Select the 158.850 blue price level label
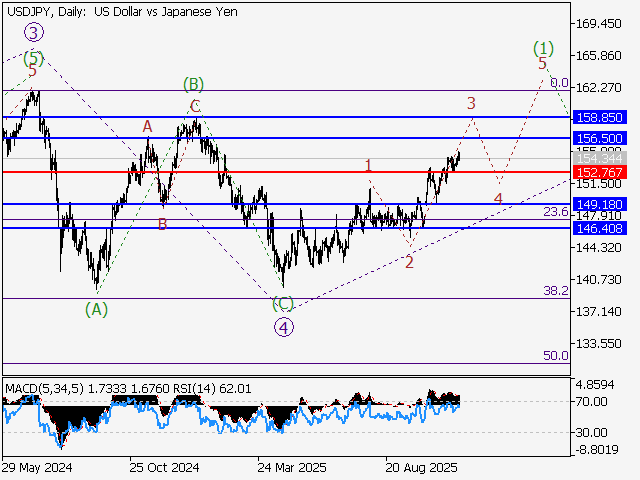This screenshot has width=640, height=480. [x=600, y=117]
